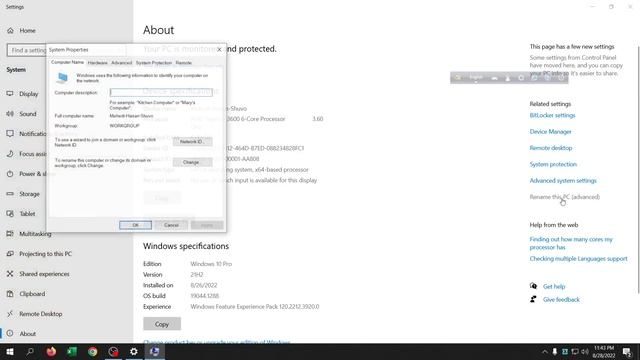
Task: Copy Windows specifications with Copy button
Action: [162, 324]
